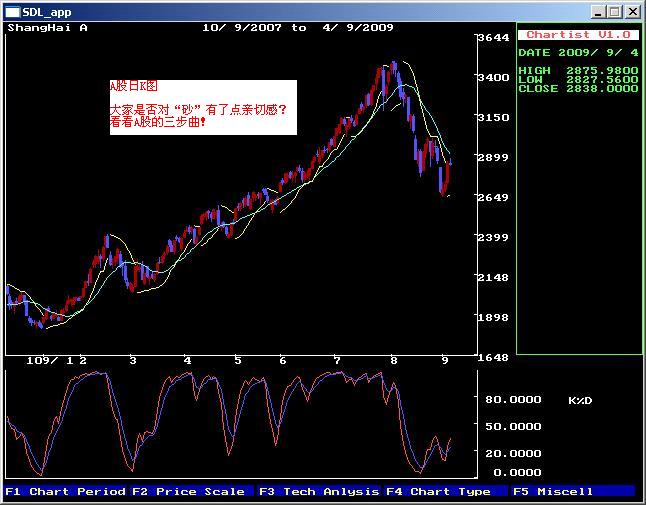This screenshot has width=646, height=505.
Task: Click month 5 marker on time axis
Action: pos(238,361)
